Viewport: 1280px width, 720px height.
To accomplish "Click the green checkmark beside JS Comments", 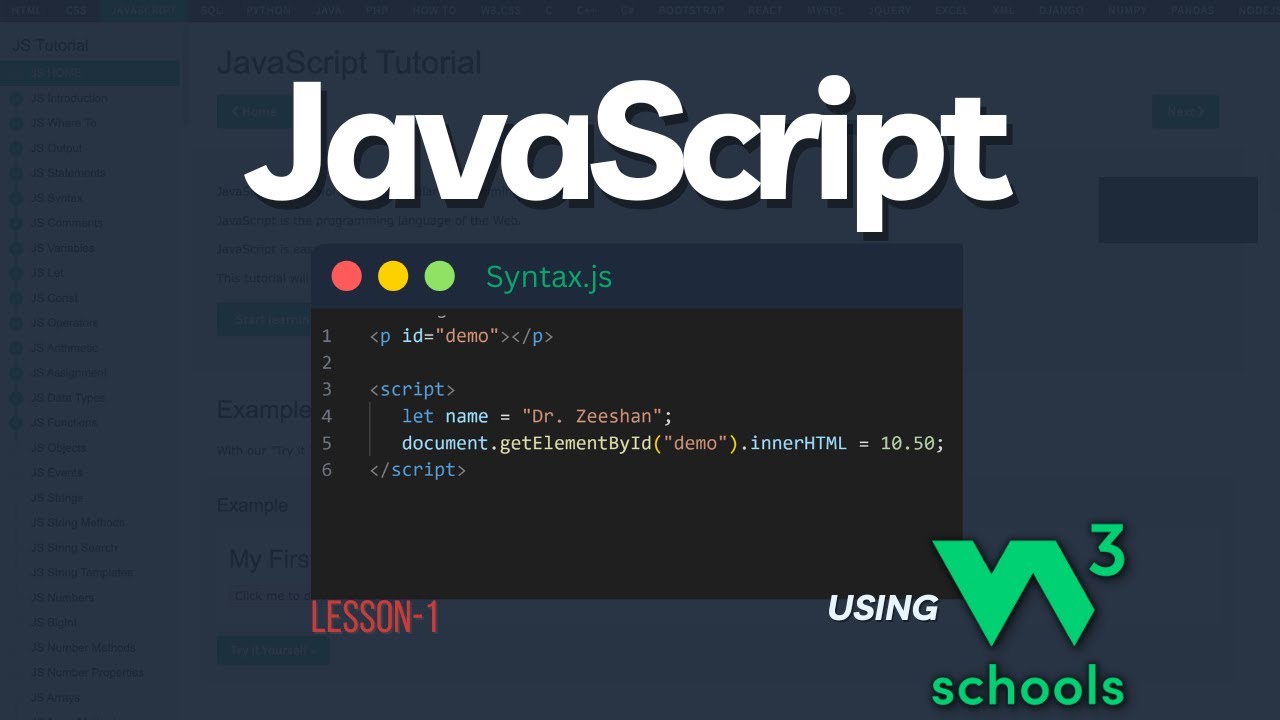I will click(x=16, y=224).
